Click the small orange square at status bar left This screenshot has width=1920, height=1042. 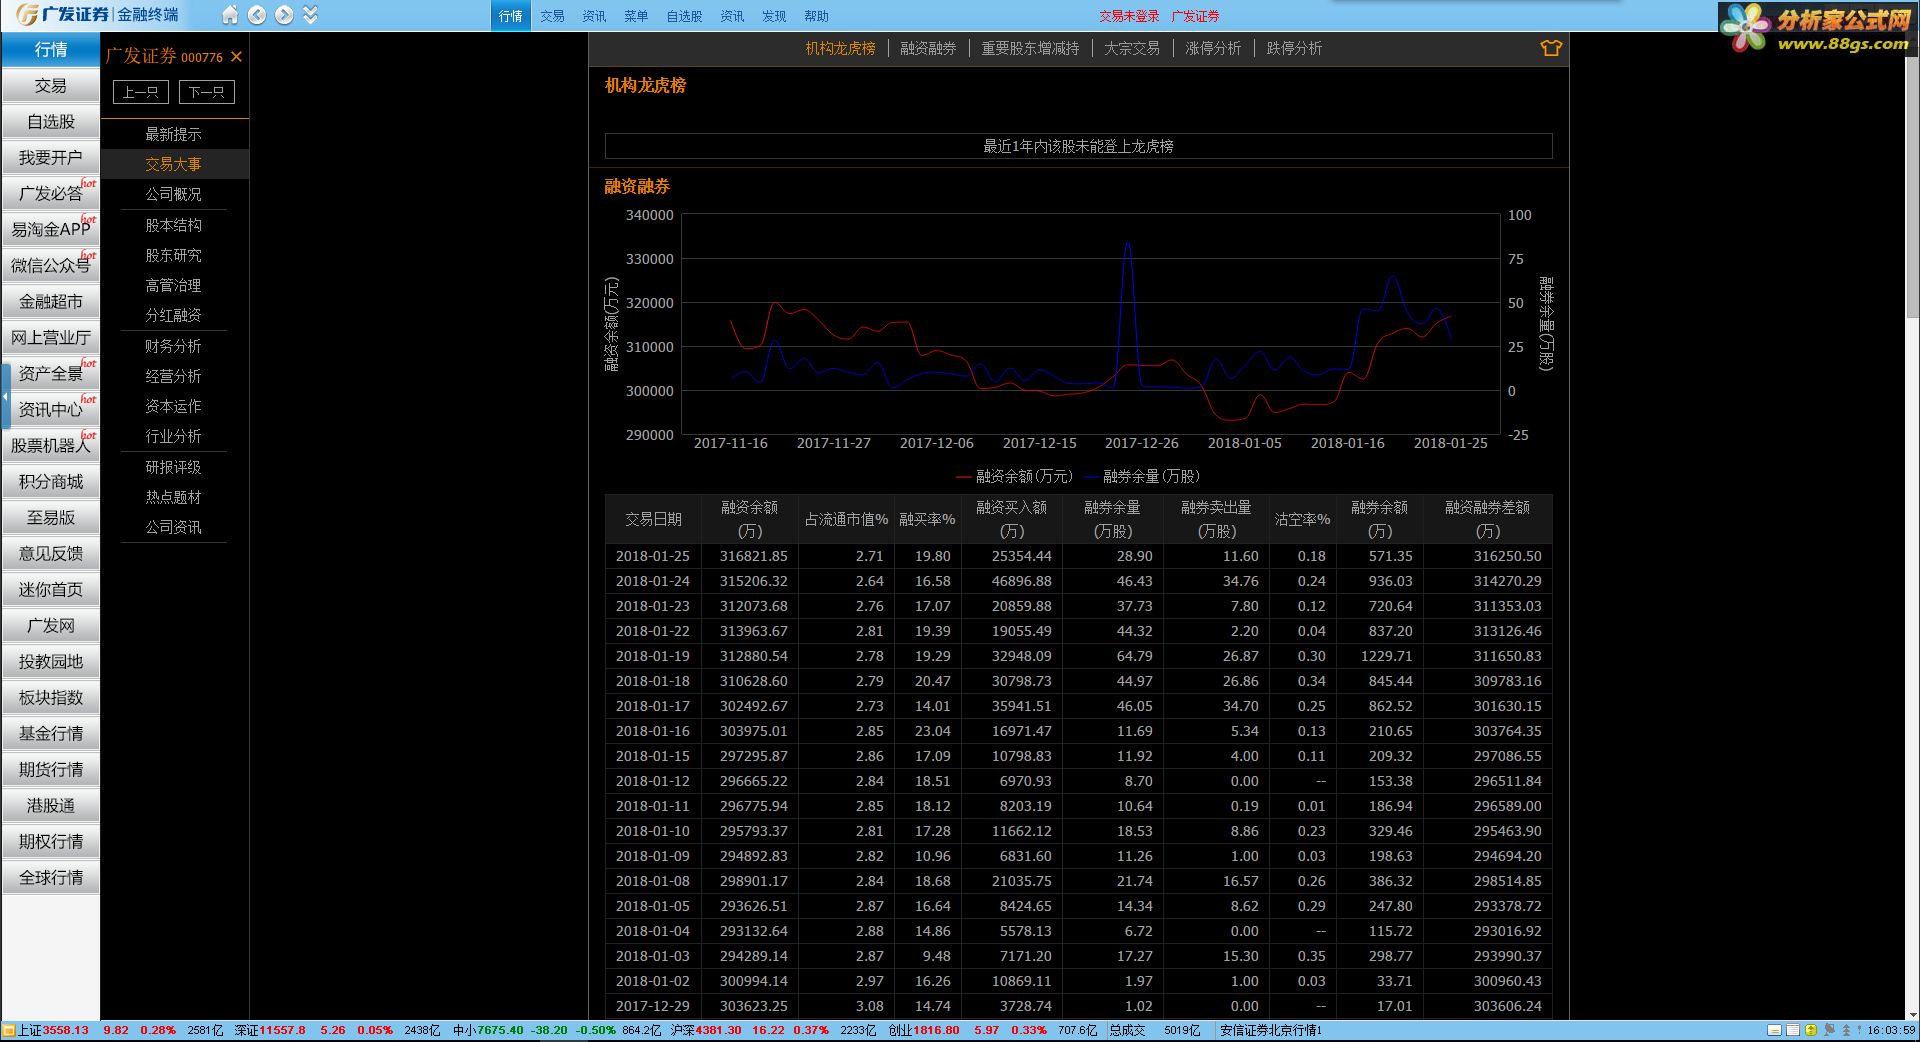click(x=9, y=1030)
